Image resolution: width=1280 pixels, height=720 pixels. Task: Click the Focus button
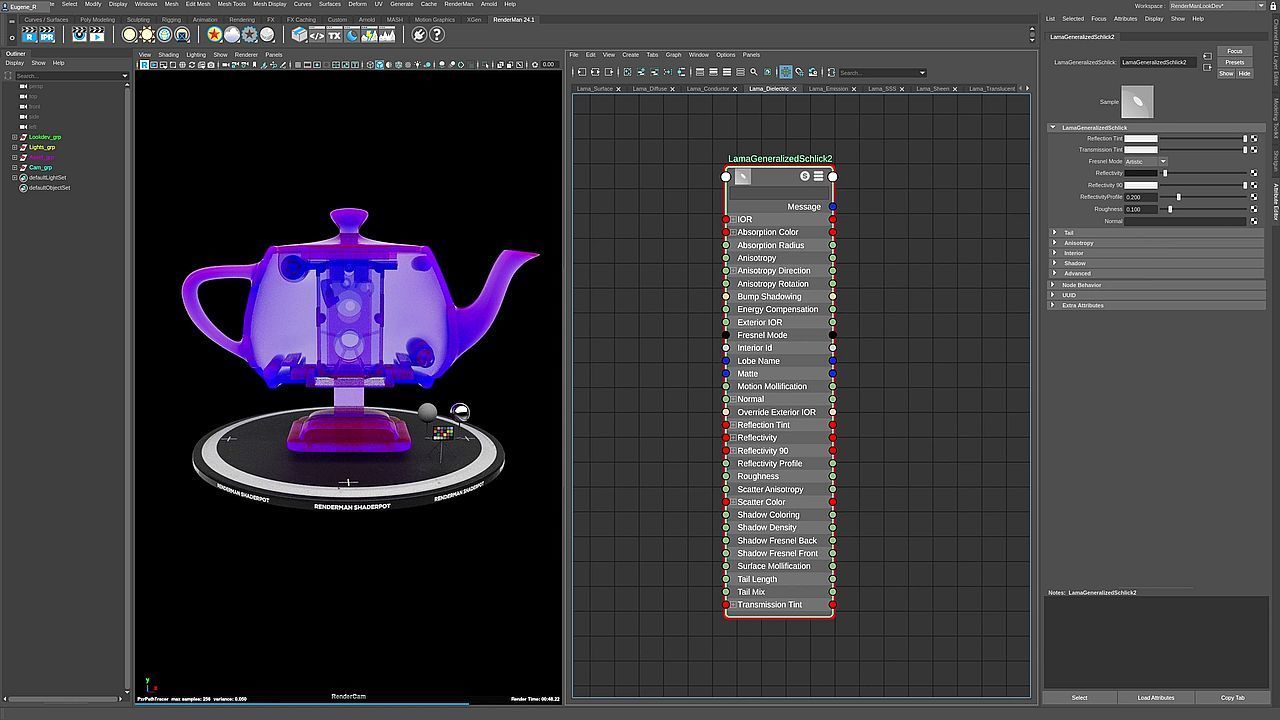tap(1235, 51)
